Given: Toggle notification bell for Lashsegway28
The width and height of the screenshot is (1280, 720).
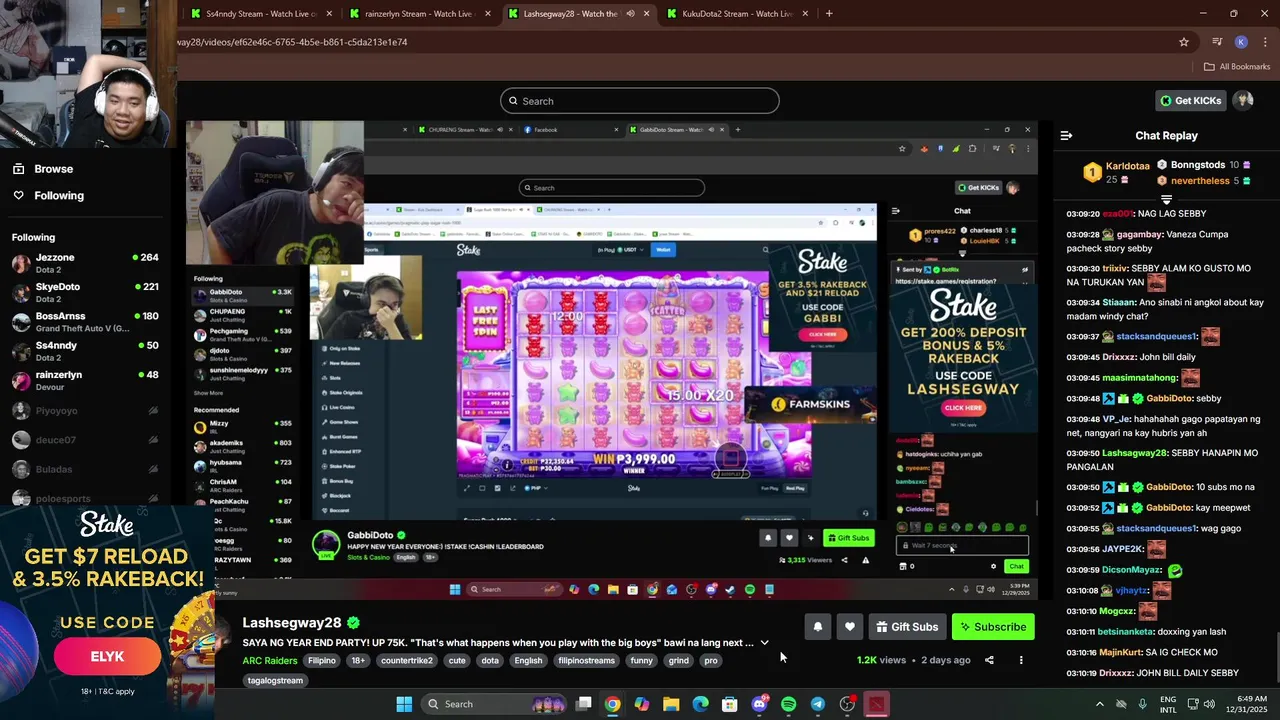Looking at the screenshot, I should (x=817, y=627).
